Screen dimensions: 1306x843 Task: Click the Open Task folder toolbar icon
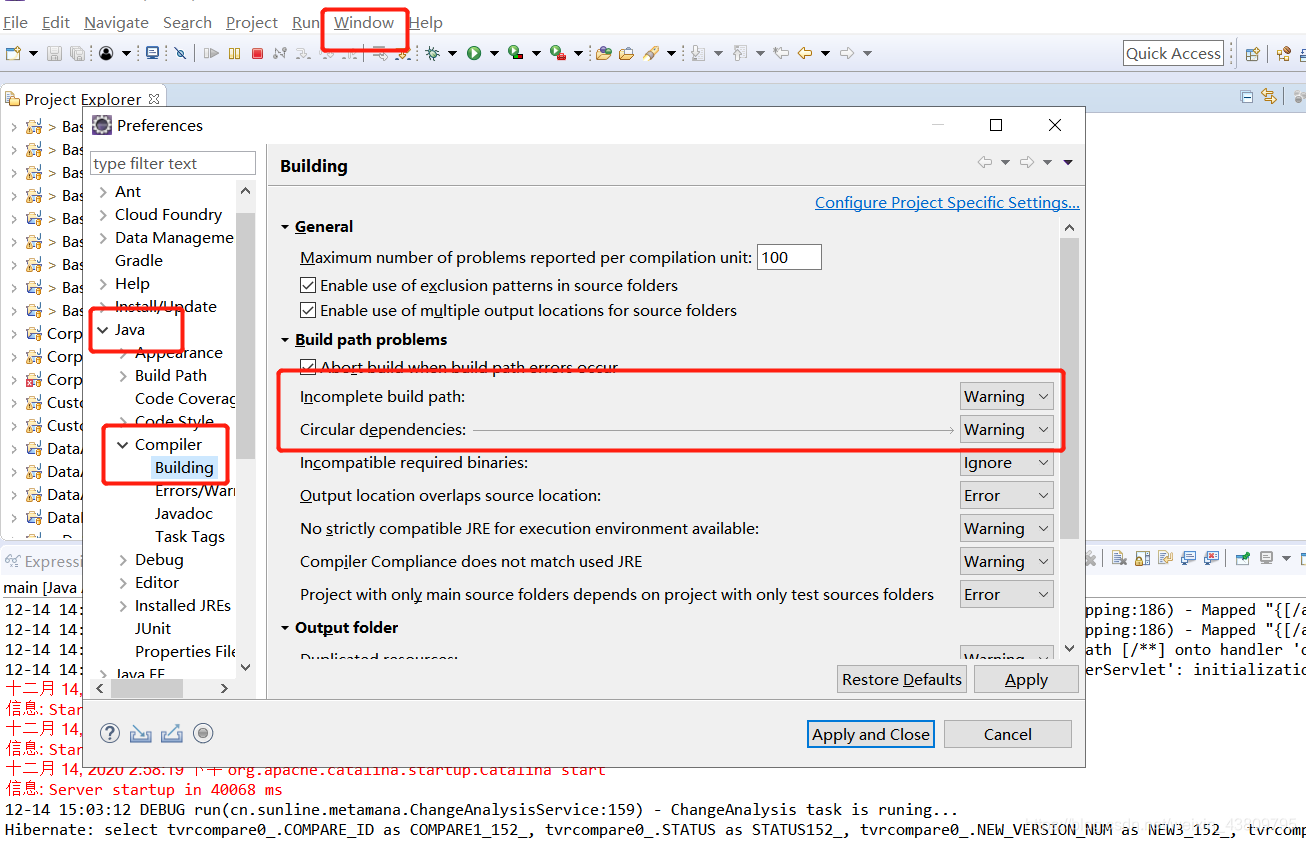[626, 53]
